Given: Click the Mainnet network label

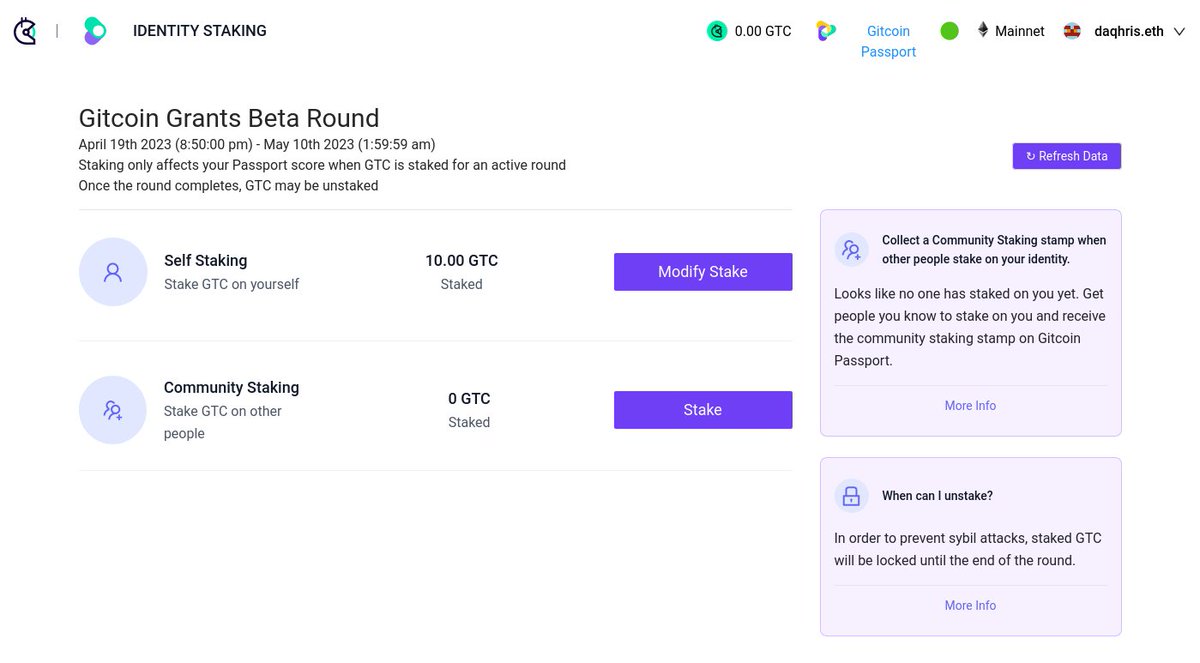Looking at the screenshot, I should pos(1020,31).
